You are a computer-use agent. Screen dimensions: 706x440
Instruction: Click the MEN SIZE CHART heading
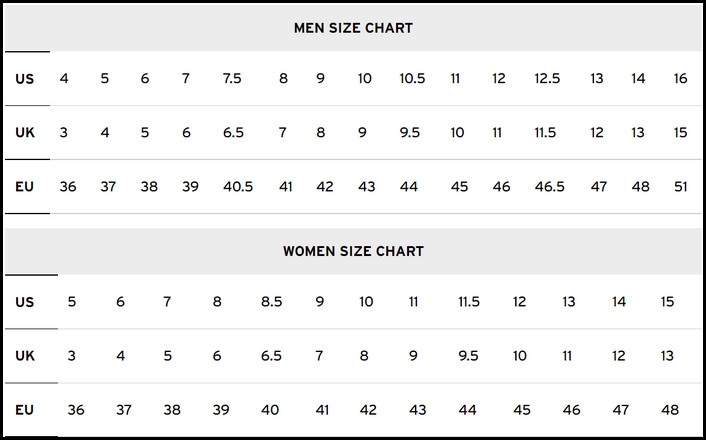[353, 28]
